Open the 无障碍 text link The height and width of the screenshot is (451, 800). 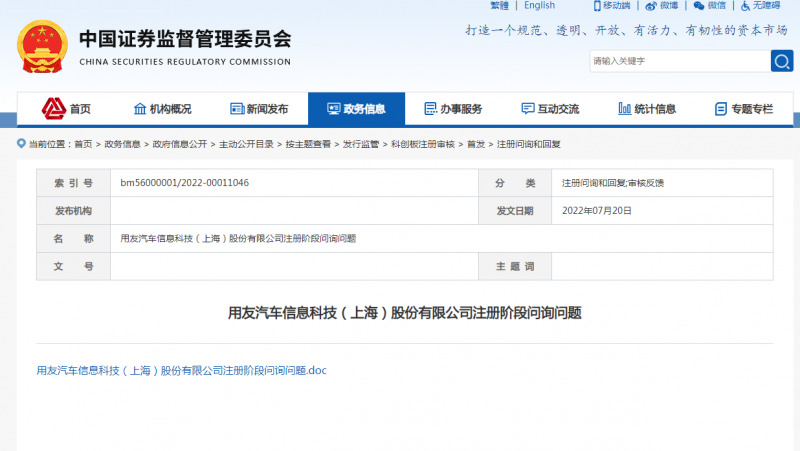[x=766, y=6]
